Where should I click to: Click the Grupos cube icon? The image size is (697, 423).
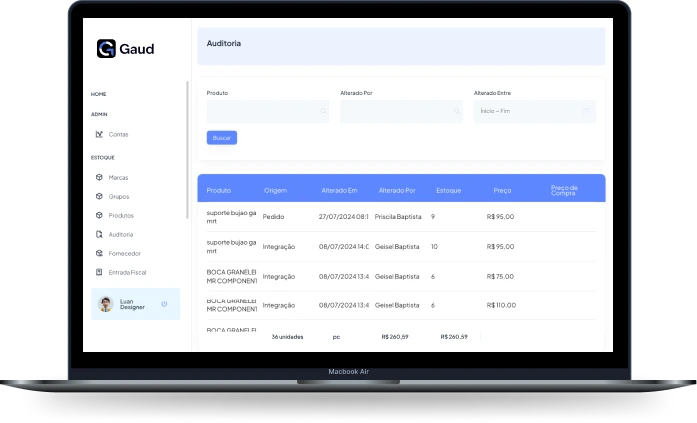coord(99,196)
